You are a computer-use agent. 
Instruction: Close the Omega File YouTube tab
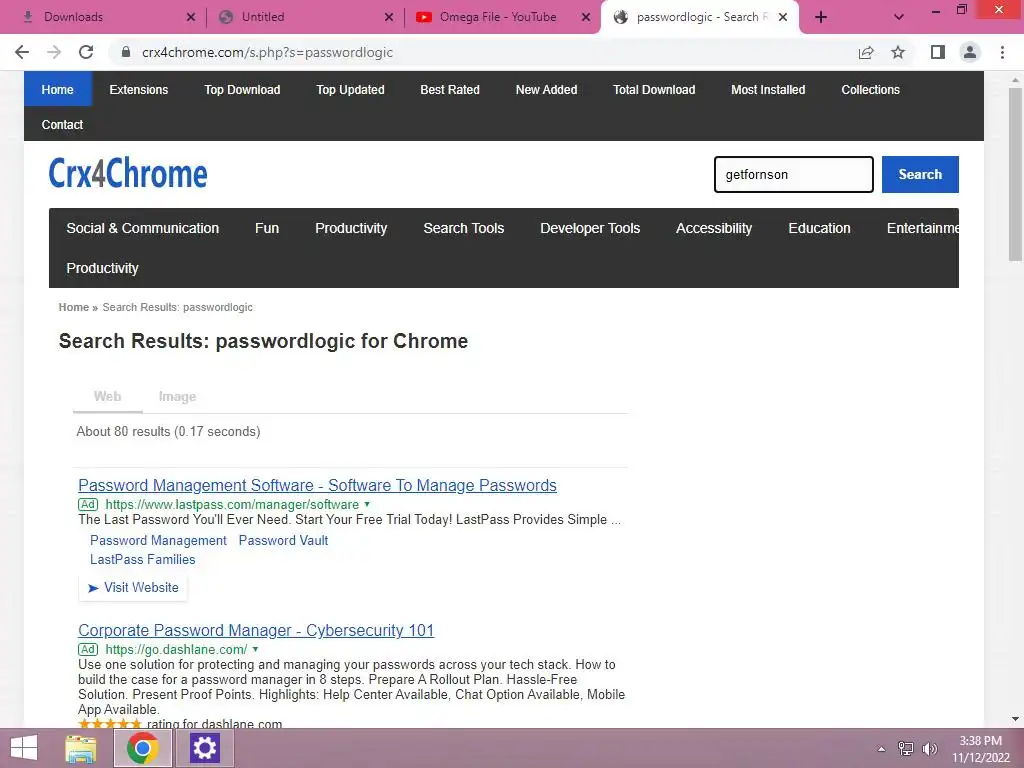point(586,17)
